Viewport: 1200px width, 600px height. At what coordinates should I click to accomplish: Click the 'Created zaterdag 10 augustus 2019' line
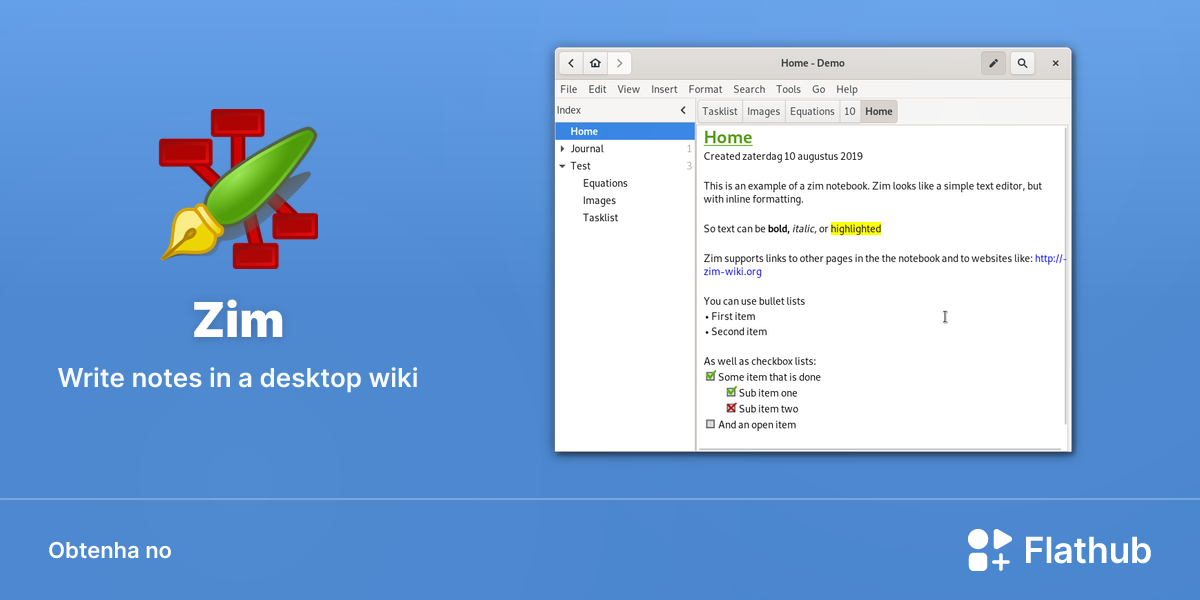point(783,156)
